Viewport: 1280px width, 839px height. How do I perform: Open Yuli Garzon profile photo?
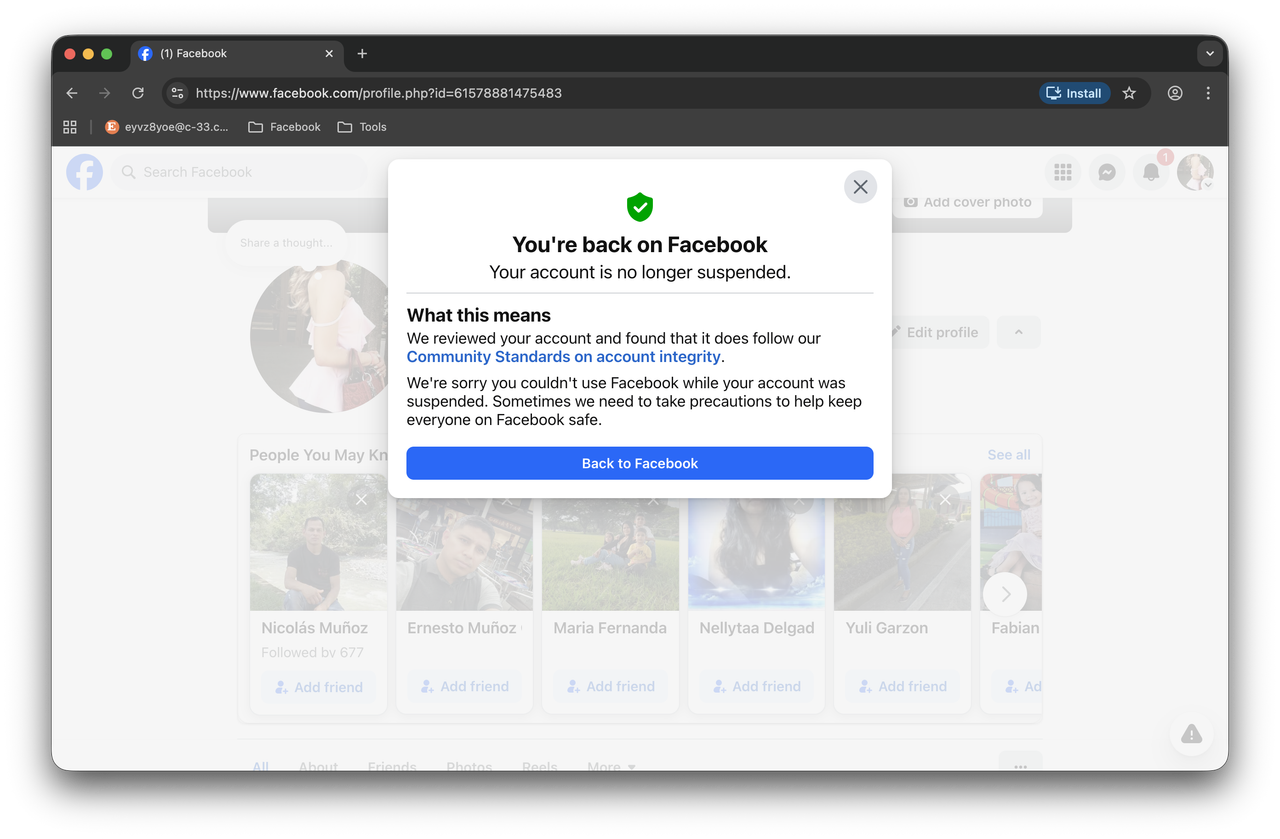(902, 542)
